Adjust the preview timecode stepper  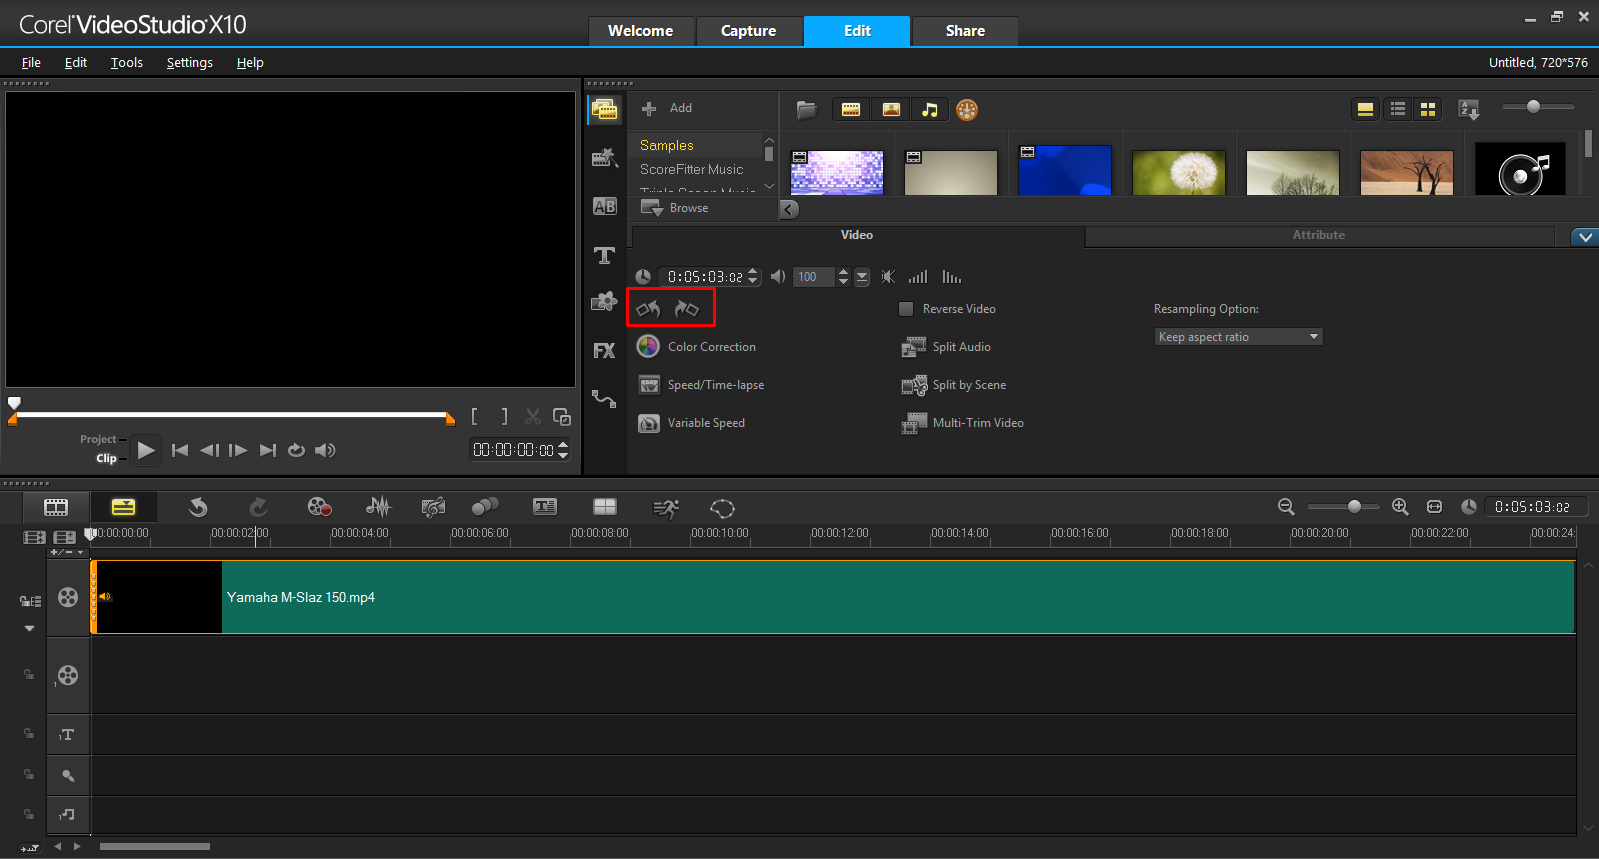pyautogui.click(x=563, y=450)
